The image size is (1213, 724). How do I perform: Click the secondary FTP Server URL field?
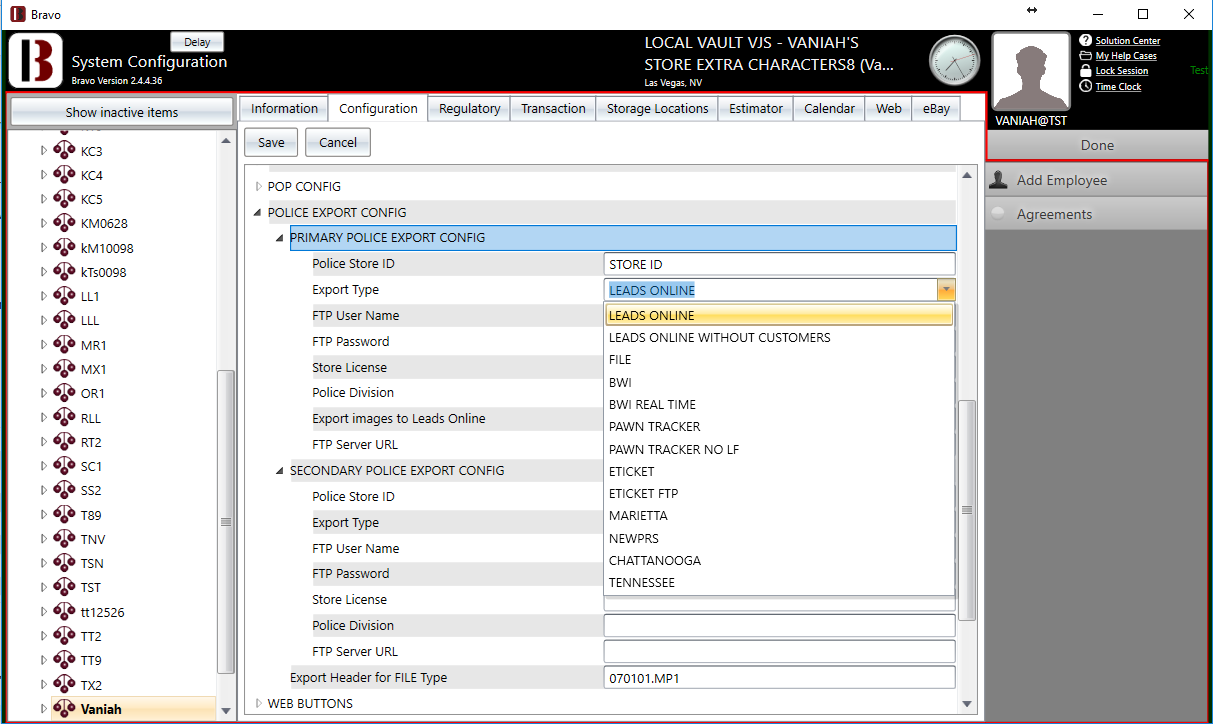tap(780, 651)
